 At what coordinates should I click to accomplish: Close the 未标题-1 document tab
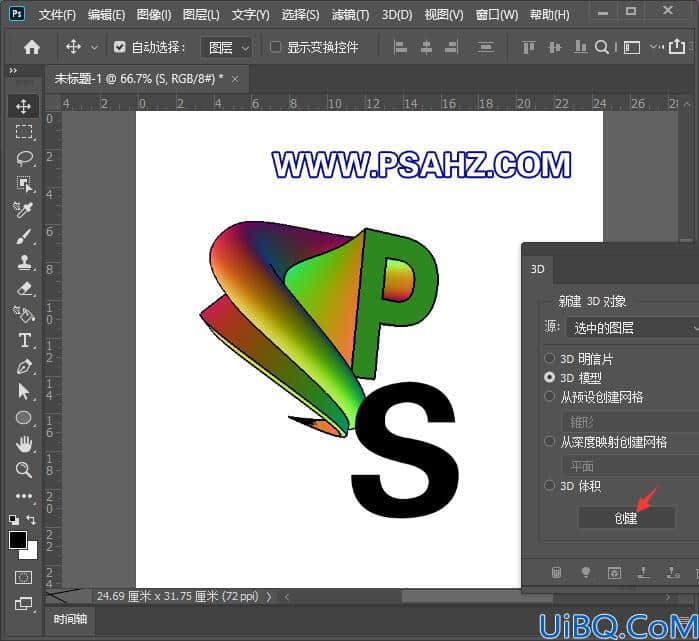click(235, 79)
